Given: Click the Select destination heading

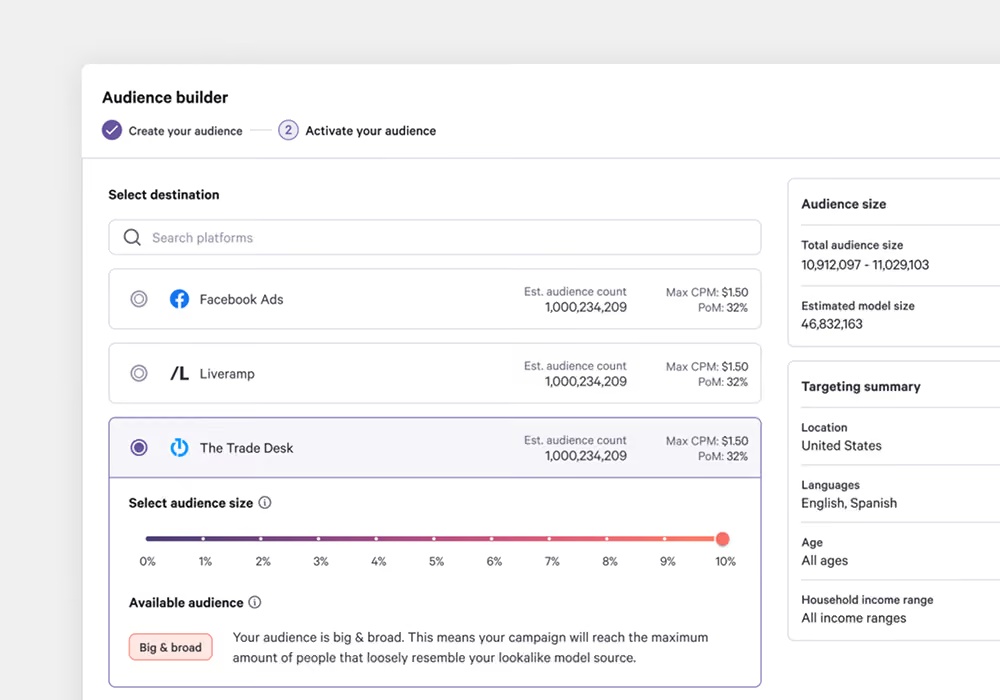Looking at the screenshot, I should point(163,194).
